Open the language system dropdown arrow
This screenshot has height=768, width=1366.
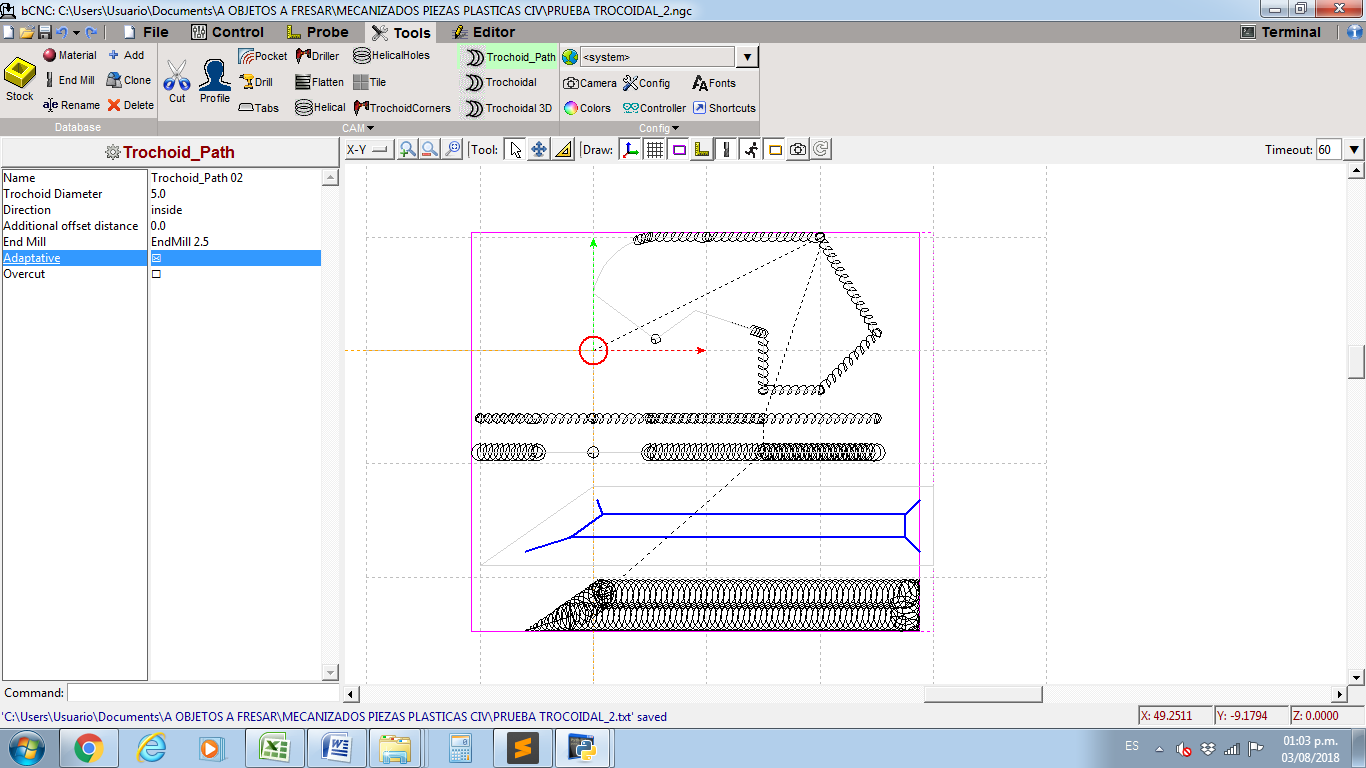click(748, 57)
